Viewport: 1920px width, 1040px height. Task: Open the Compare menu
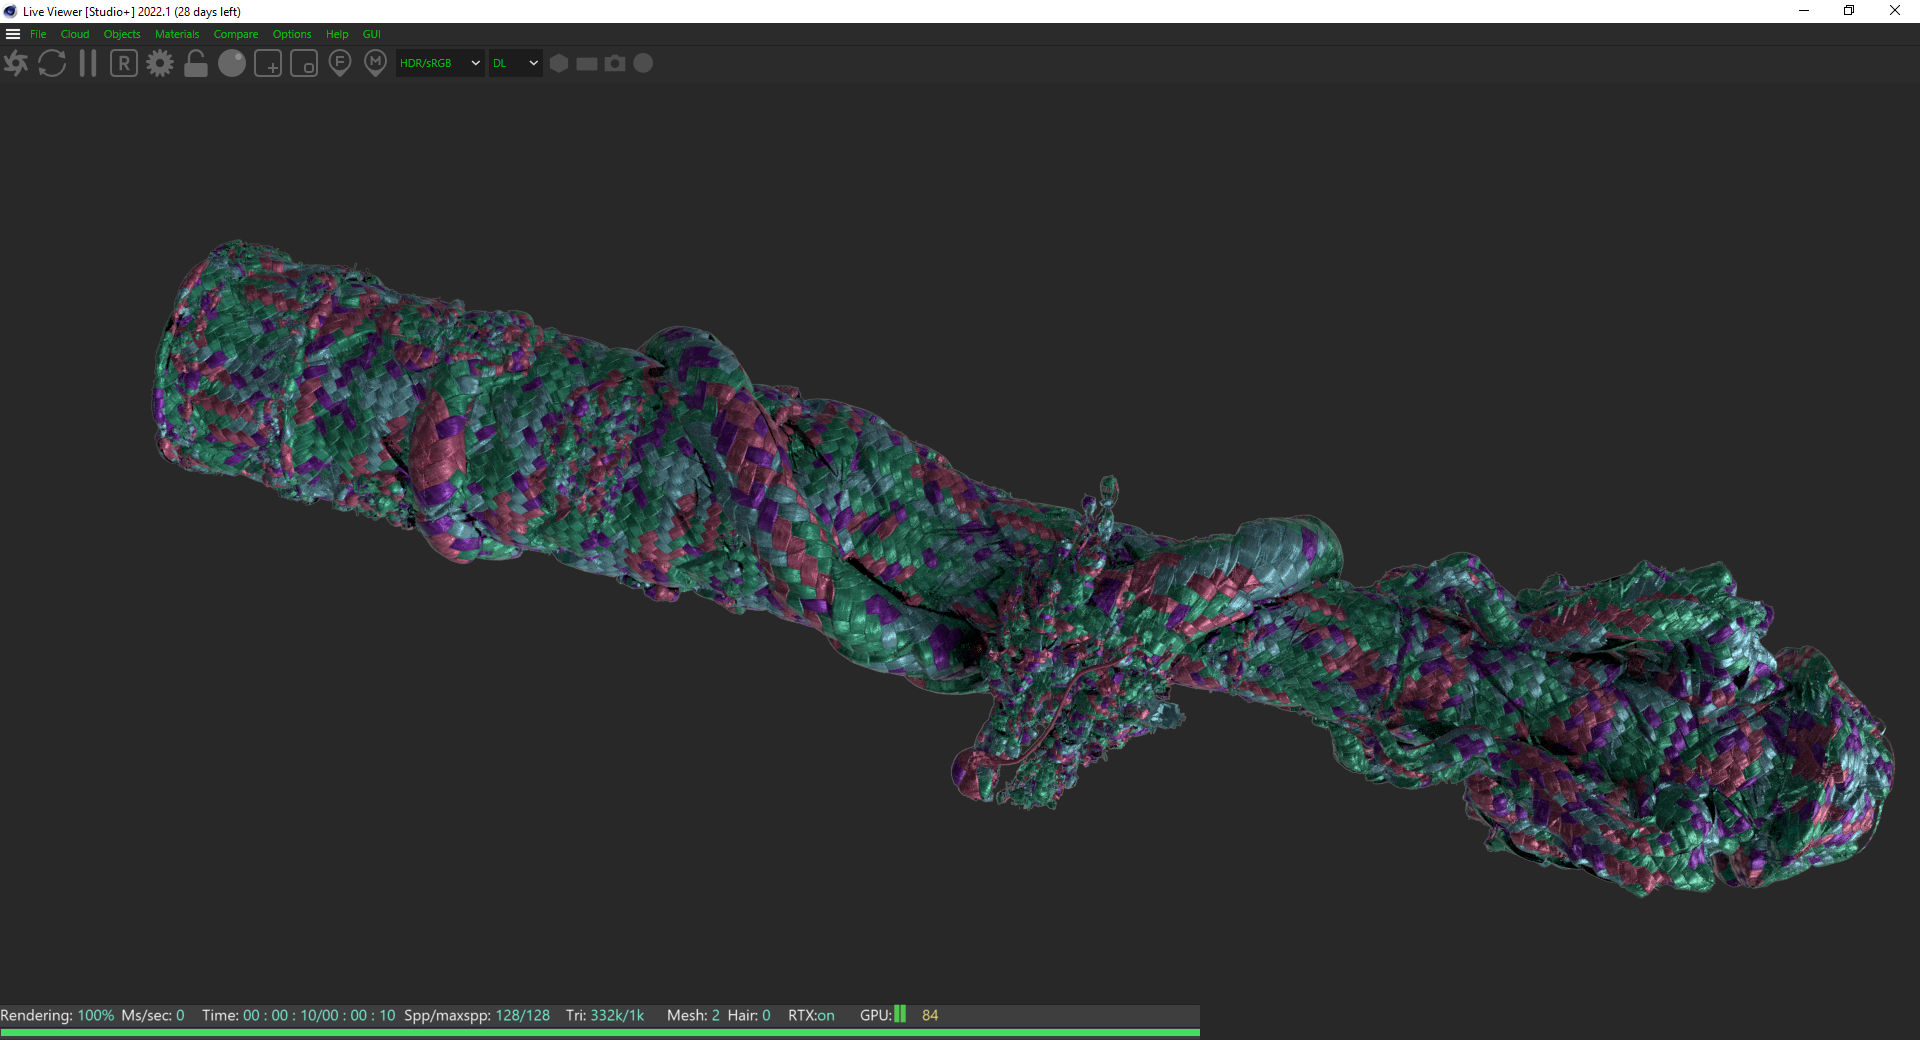point(235,34)
